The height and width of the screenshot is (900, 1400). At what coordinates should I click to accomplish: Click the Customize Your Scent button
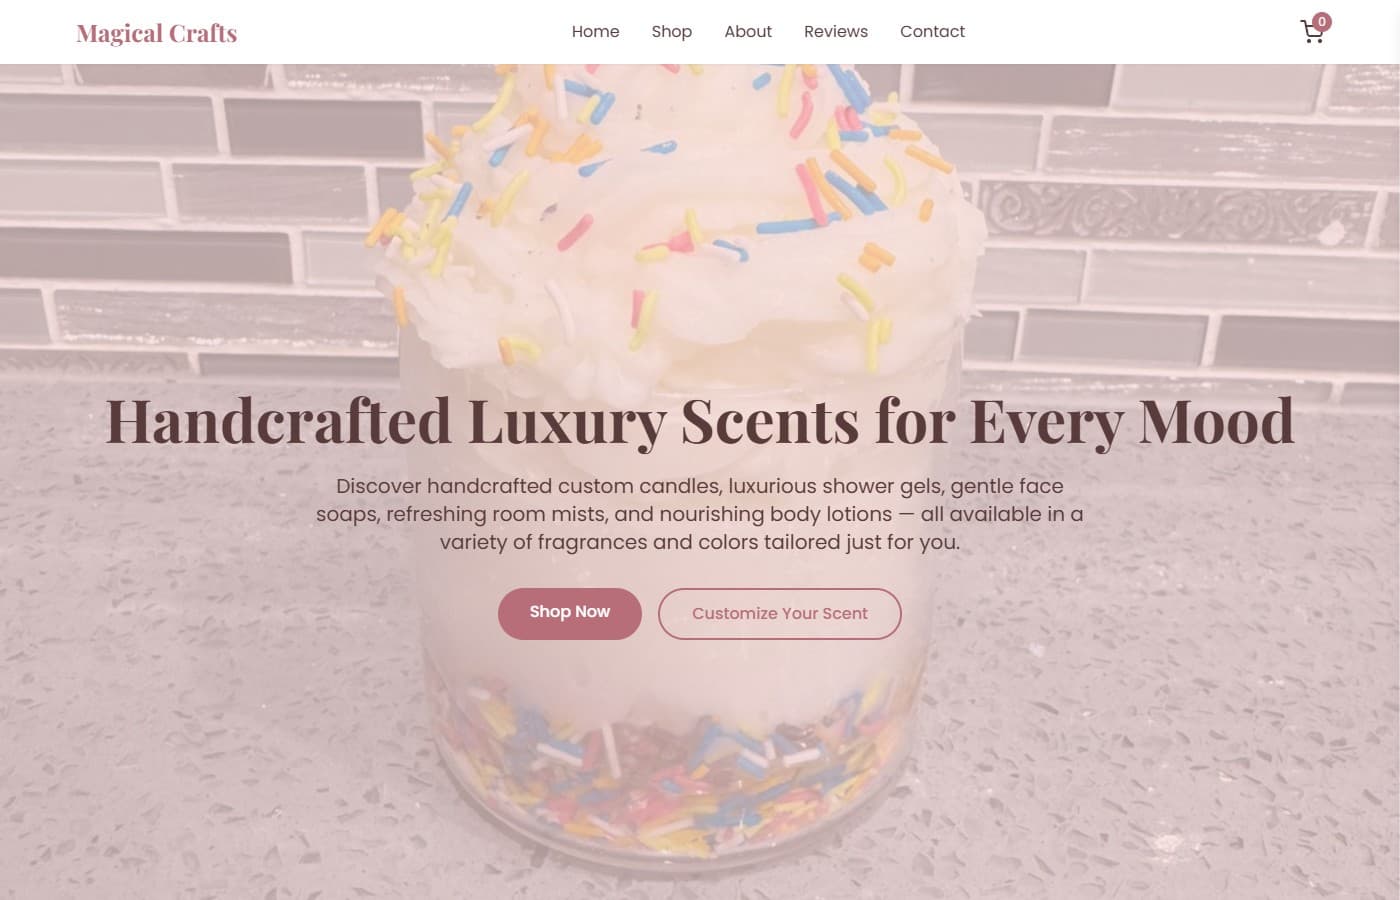tap(780, 613)
